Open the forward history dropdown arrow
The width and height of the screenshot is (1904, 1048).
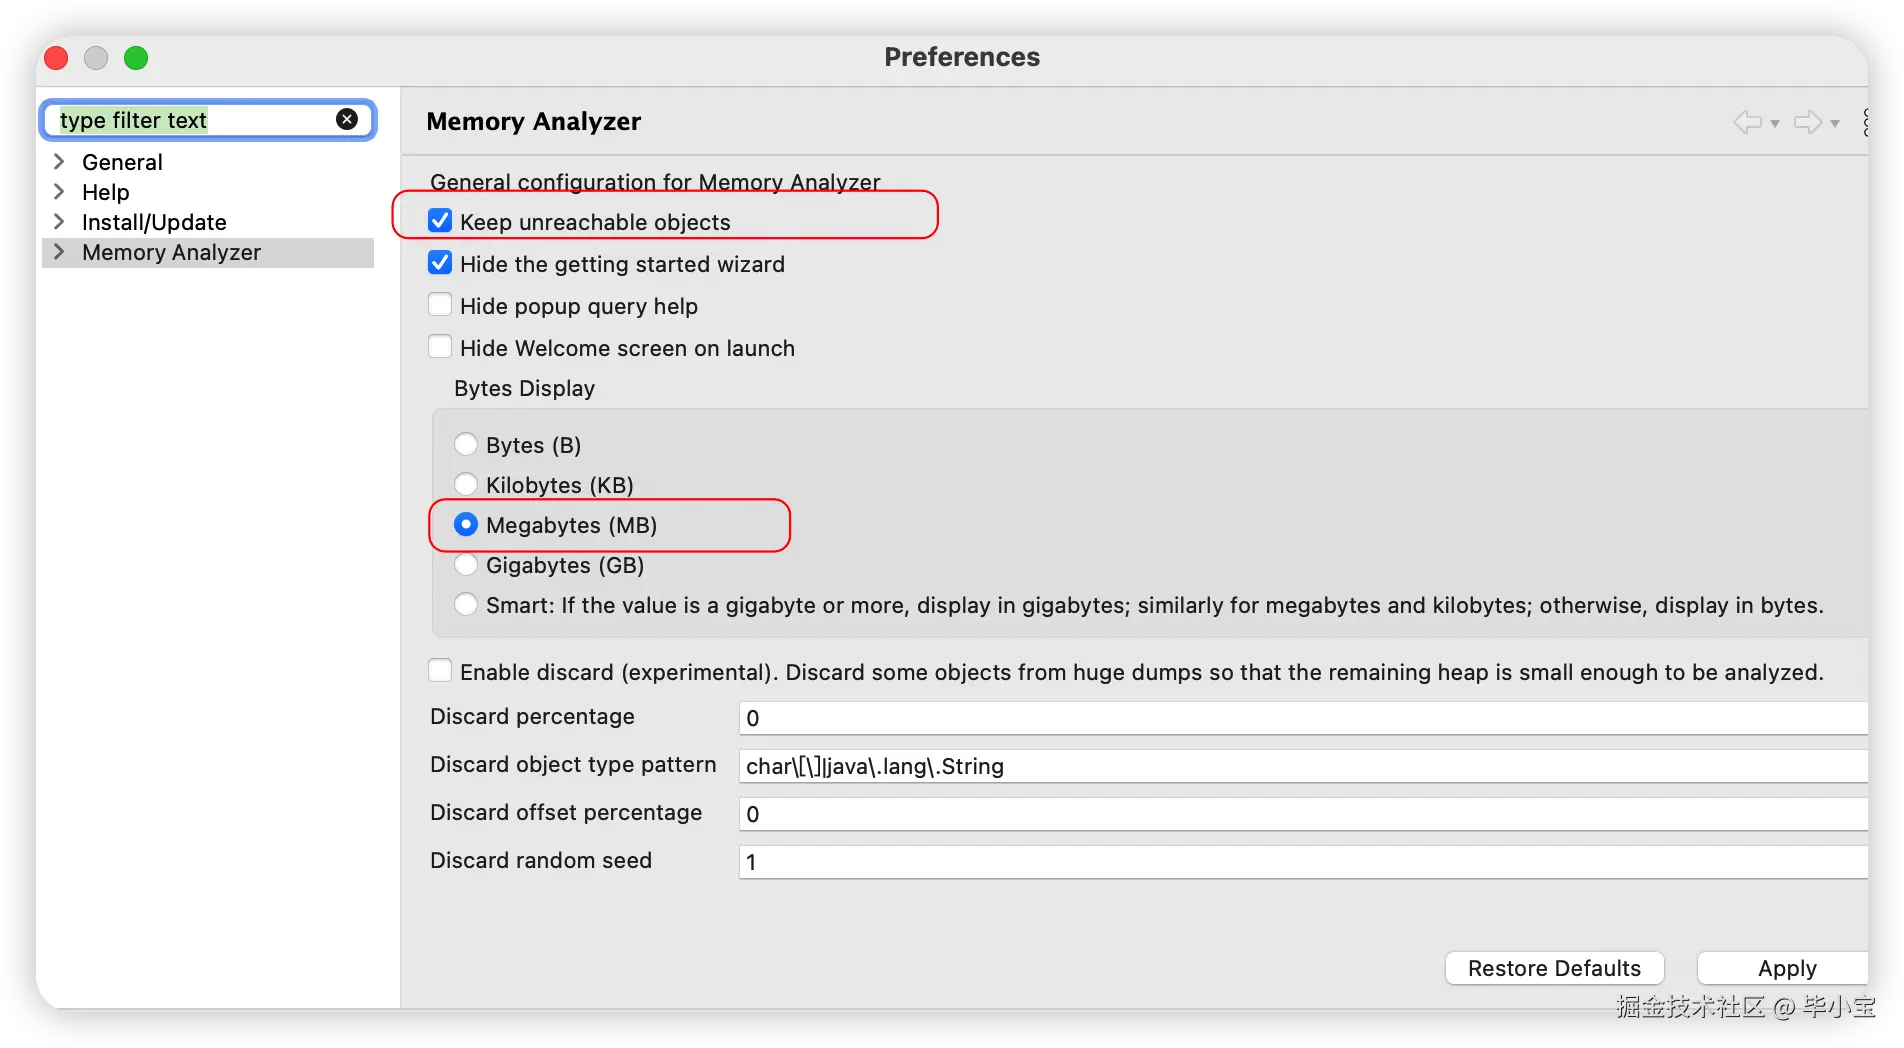tap(1835, 123)
